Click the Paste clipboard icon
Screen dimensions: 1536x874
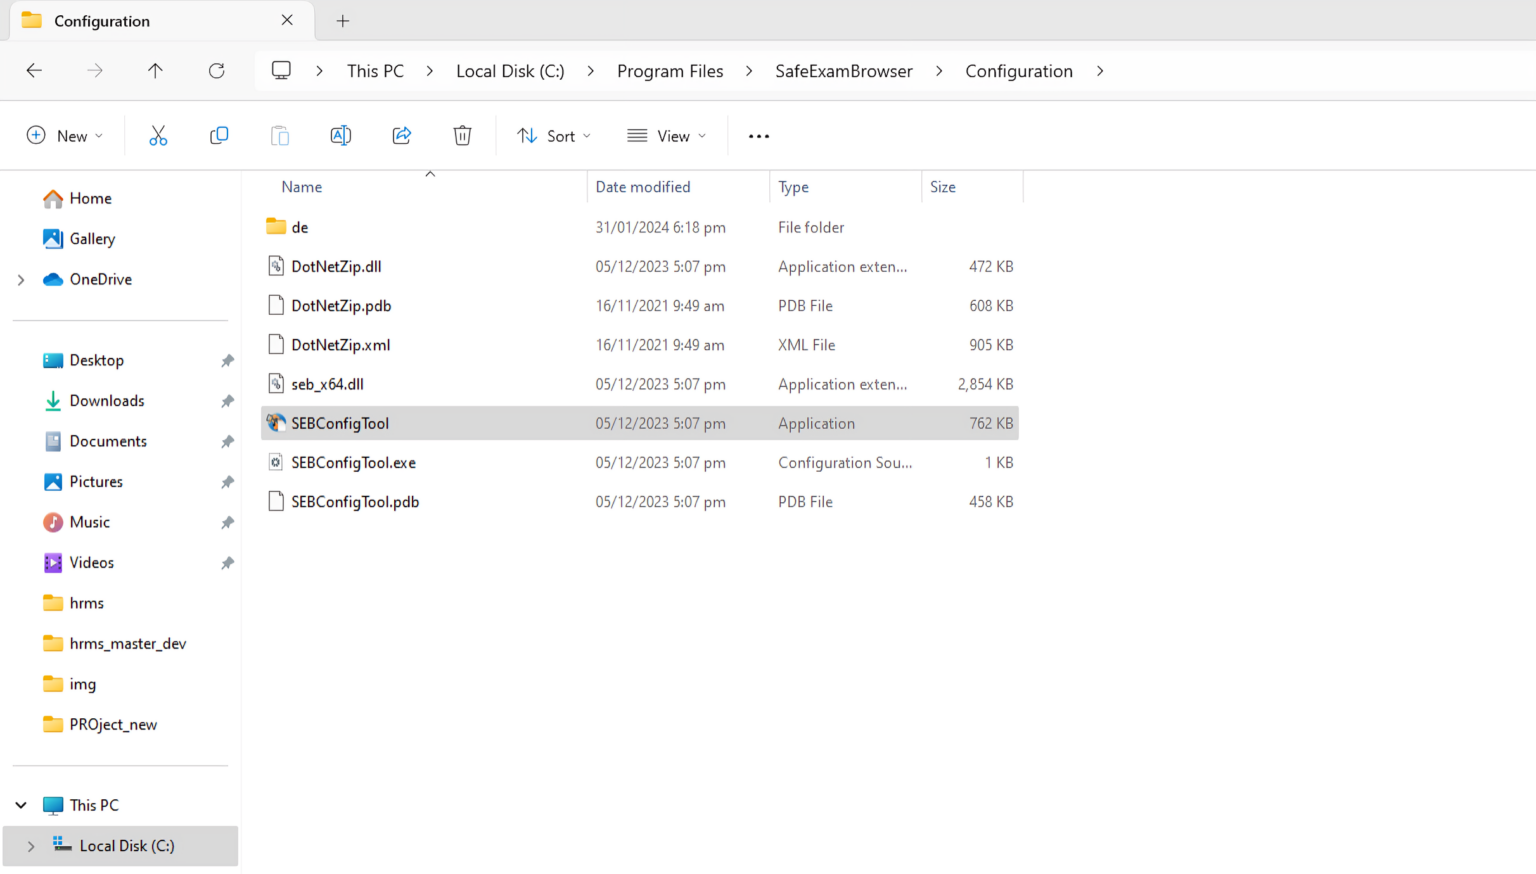point(280,136)
